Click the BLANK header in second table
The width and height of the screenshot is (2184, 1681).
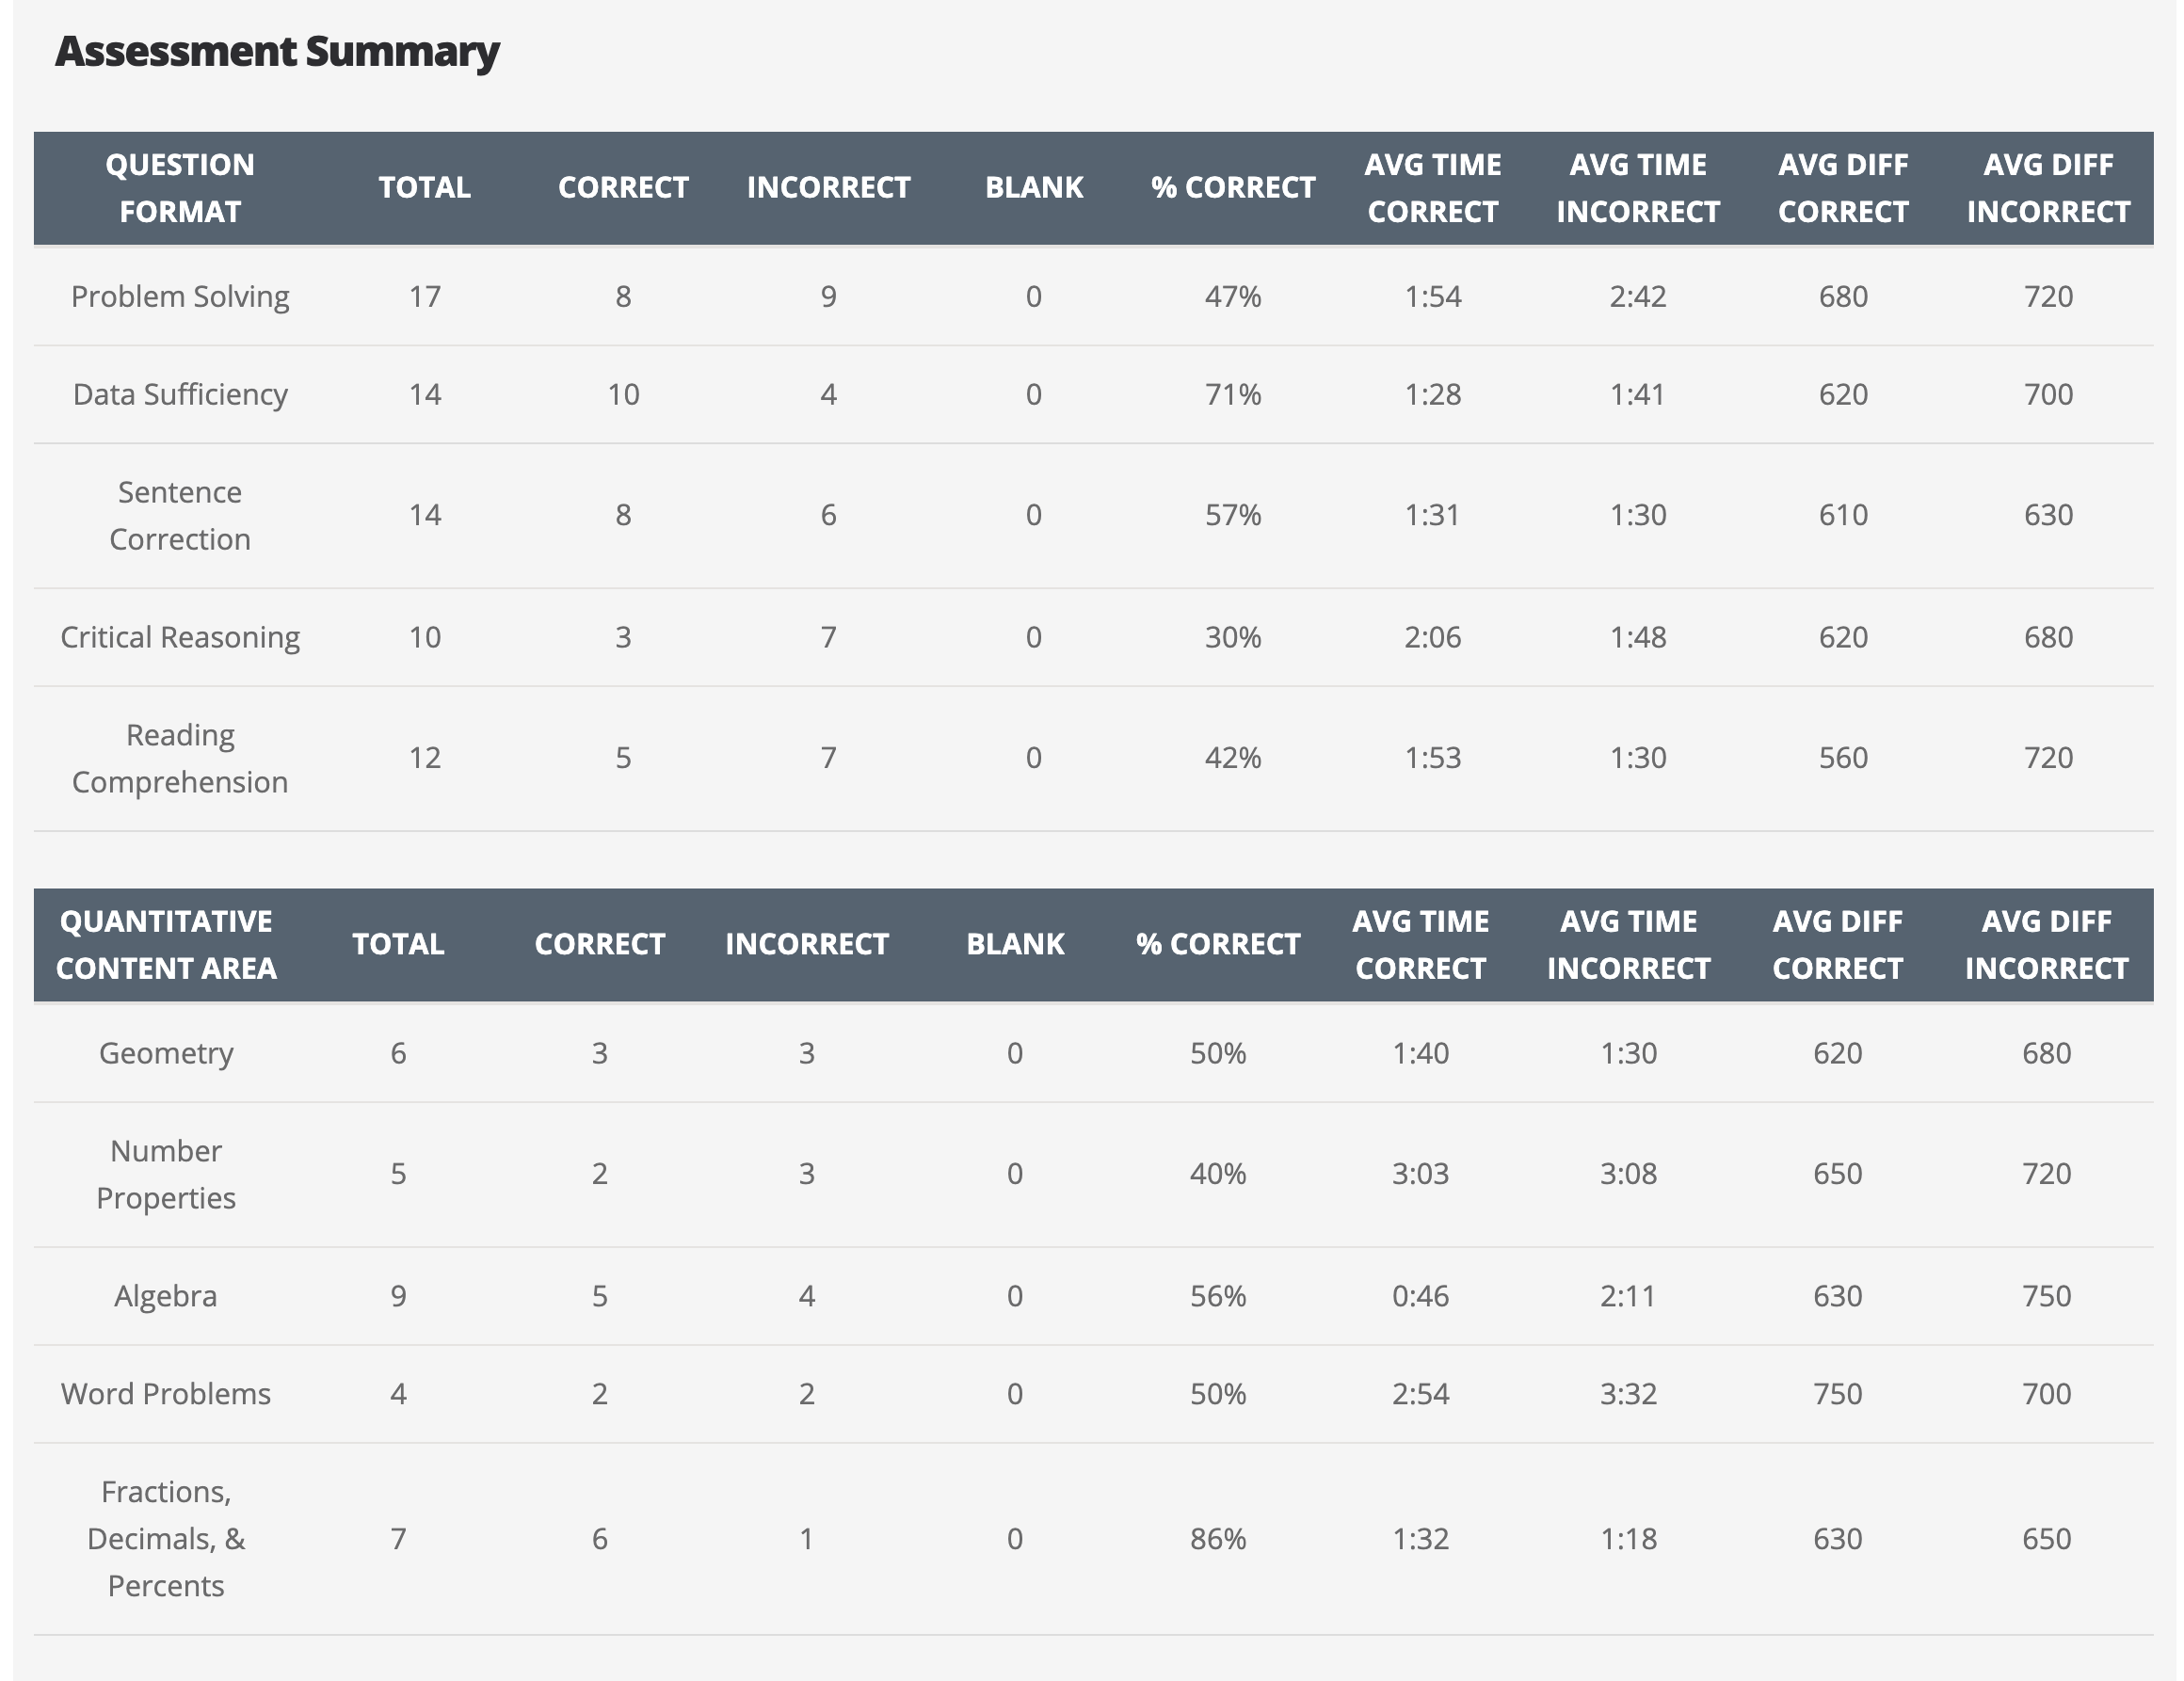pyautogui.click(x=1015, y=945)
